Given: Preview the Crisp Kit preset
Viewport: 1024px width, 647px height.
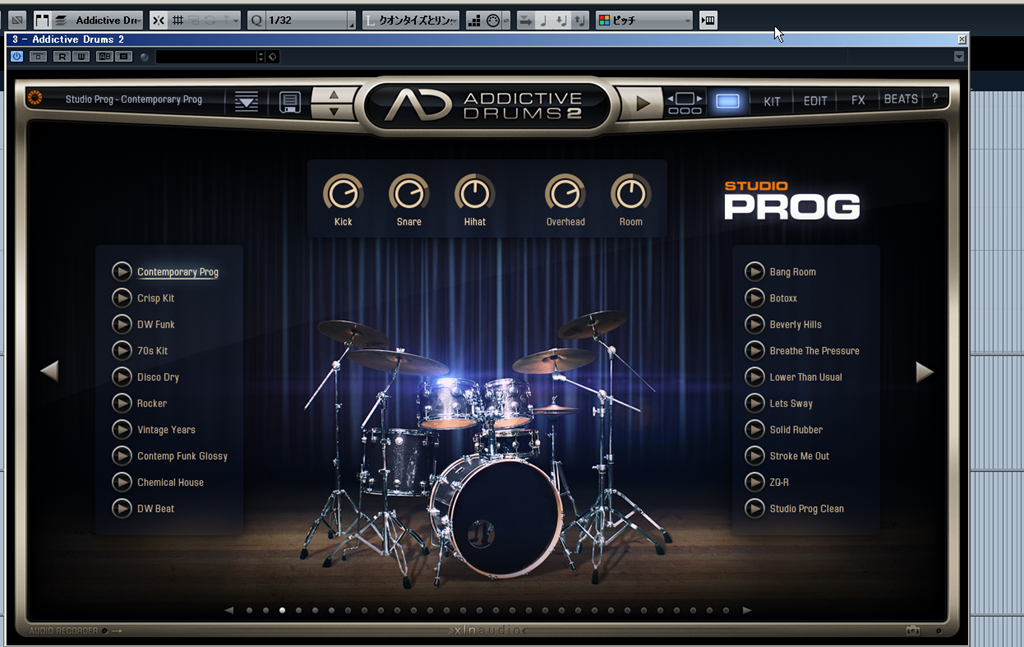Looking at the screenshot, I should 121,298.
